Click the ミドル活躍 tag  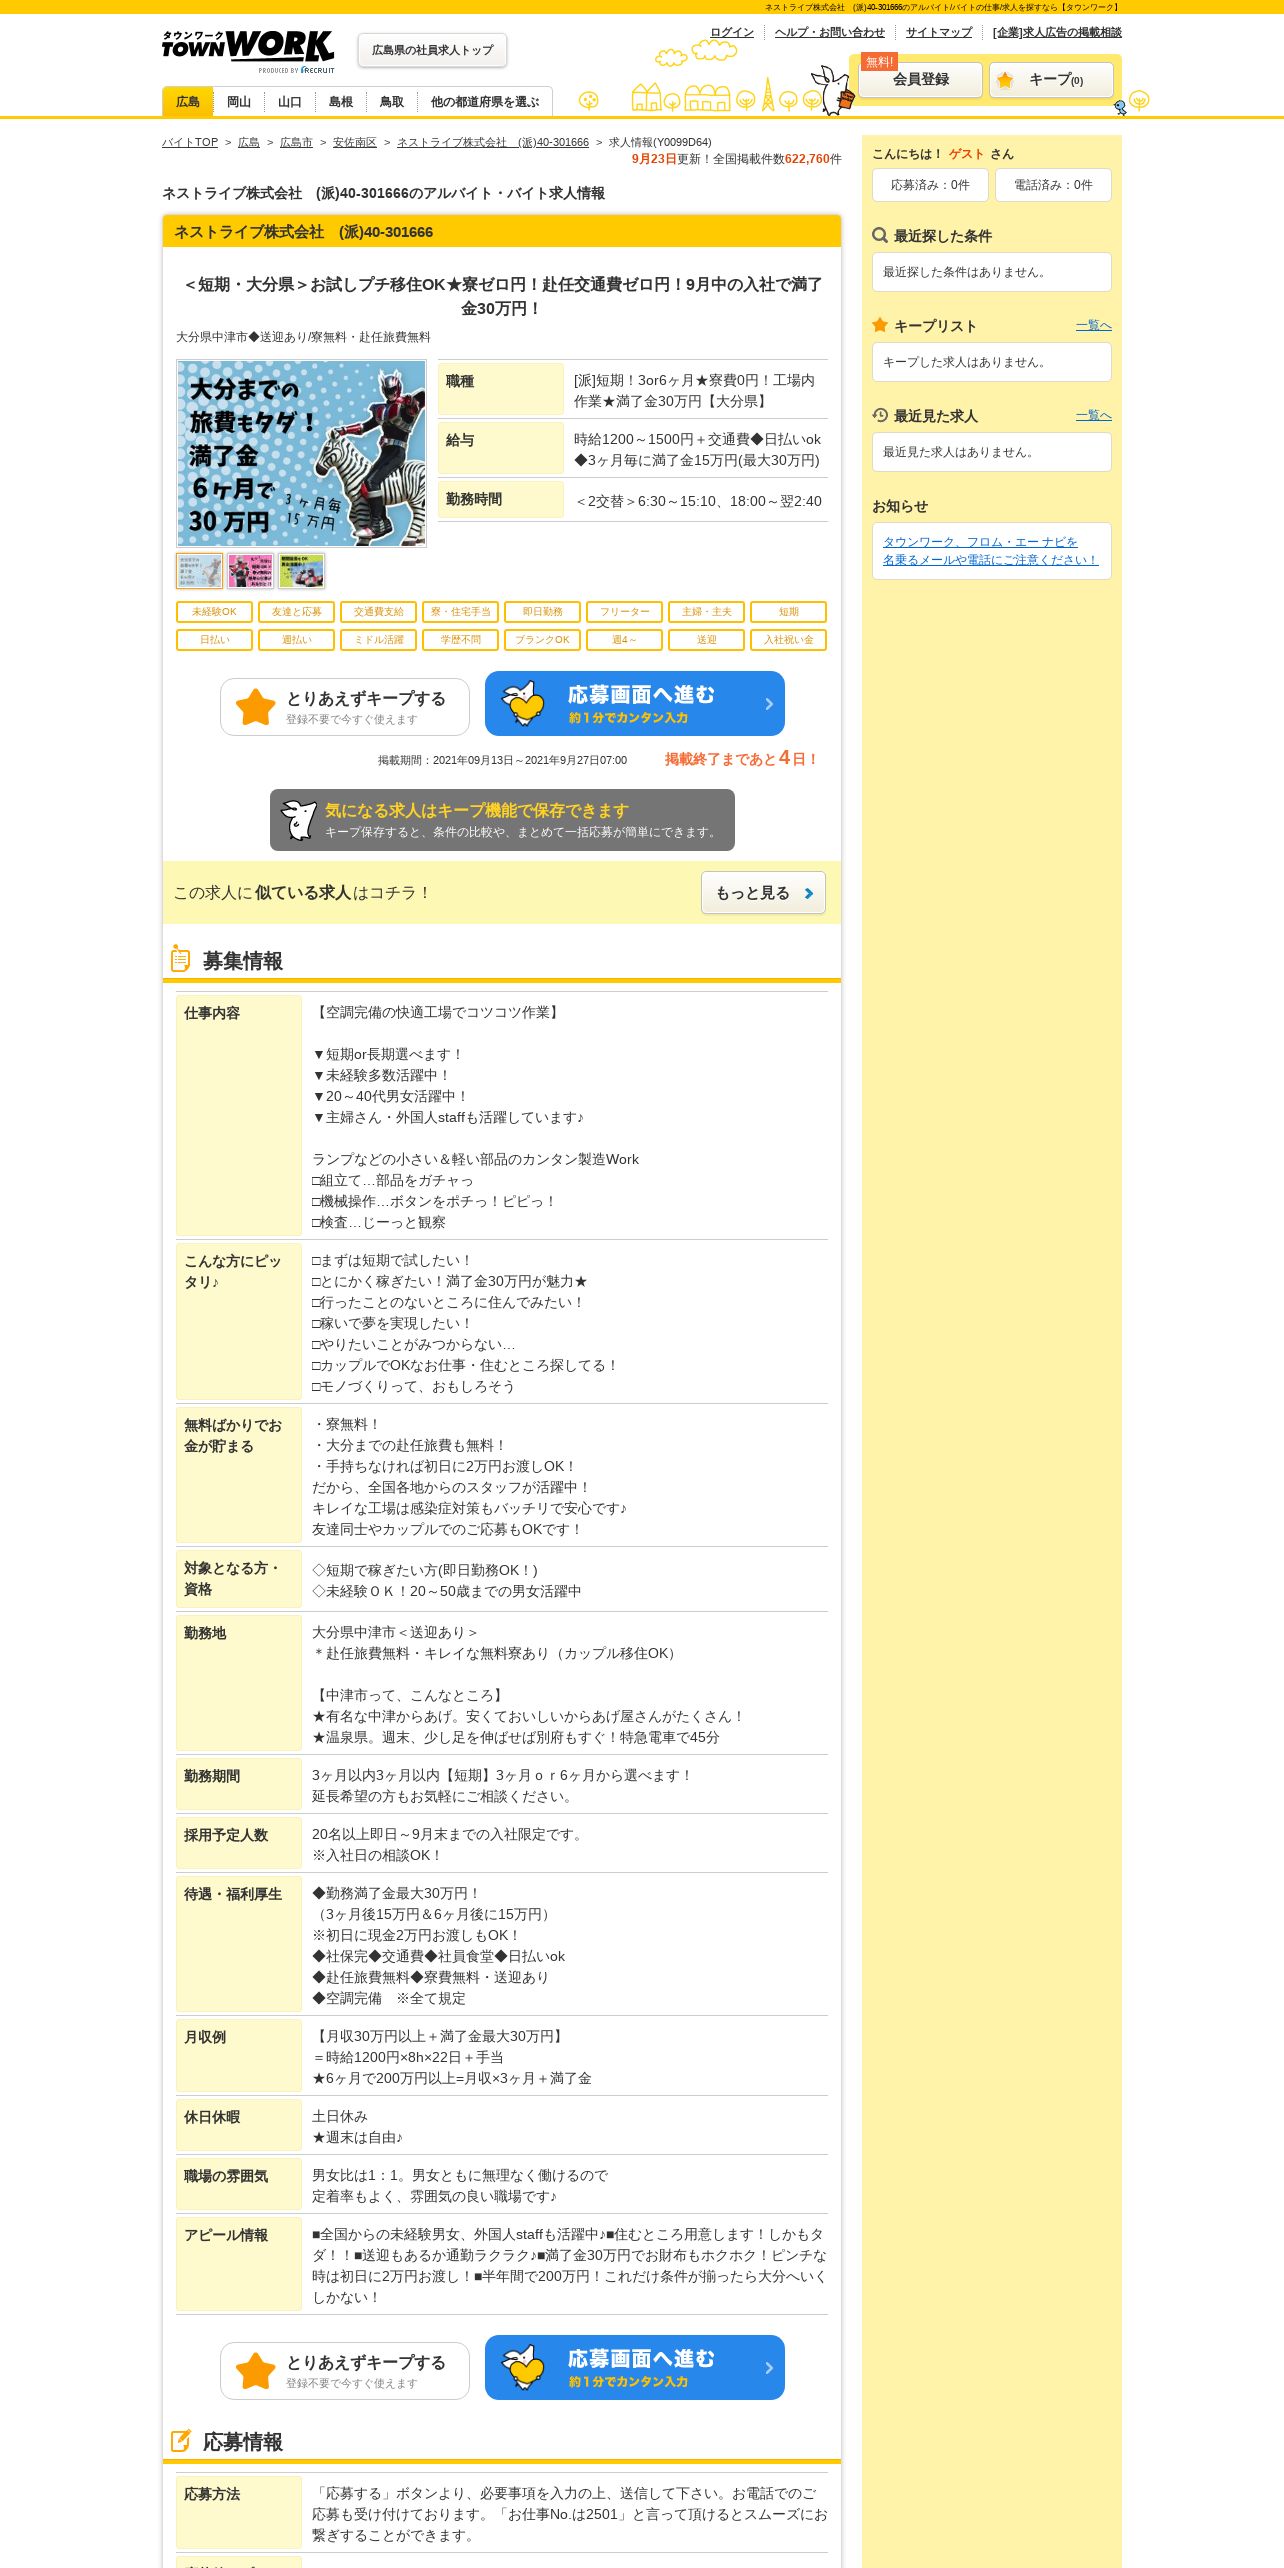click(x=378, y=640)
